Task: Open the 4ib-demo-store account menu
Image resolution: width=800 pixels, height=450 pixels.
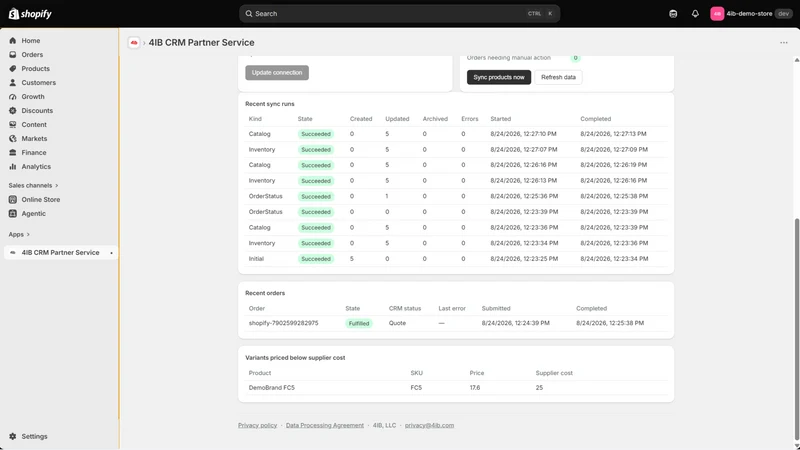Action: [x=751, y=14]
